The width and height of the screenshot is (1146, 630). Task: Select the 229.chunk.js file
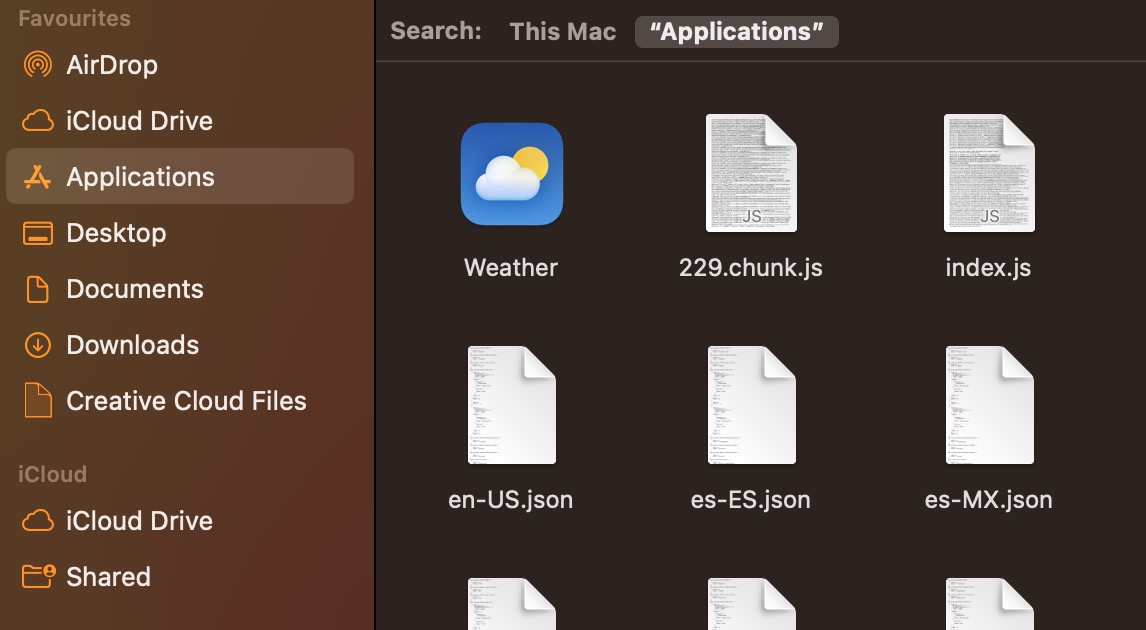tap(750, 173)
